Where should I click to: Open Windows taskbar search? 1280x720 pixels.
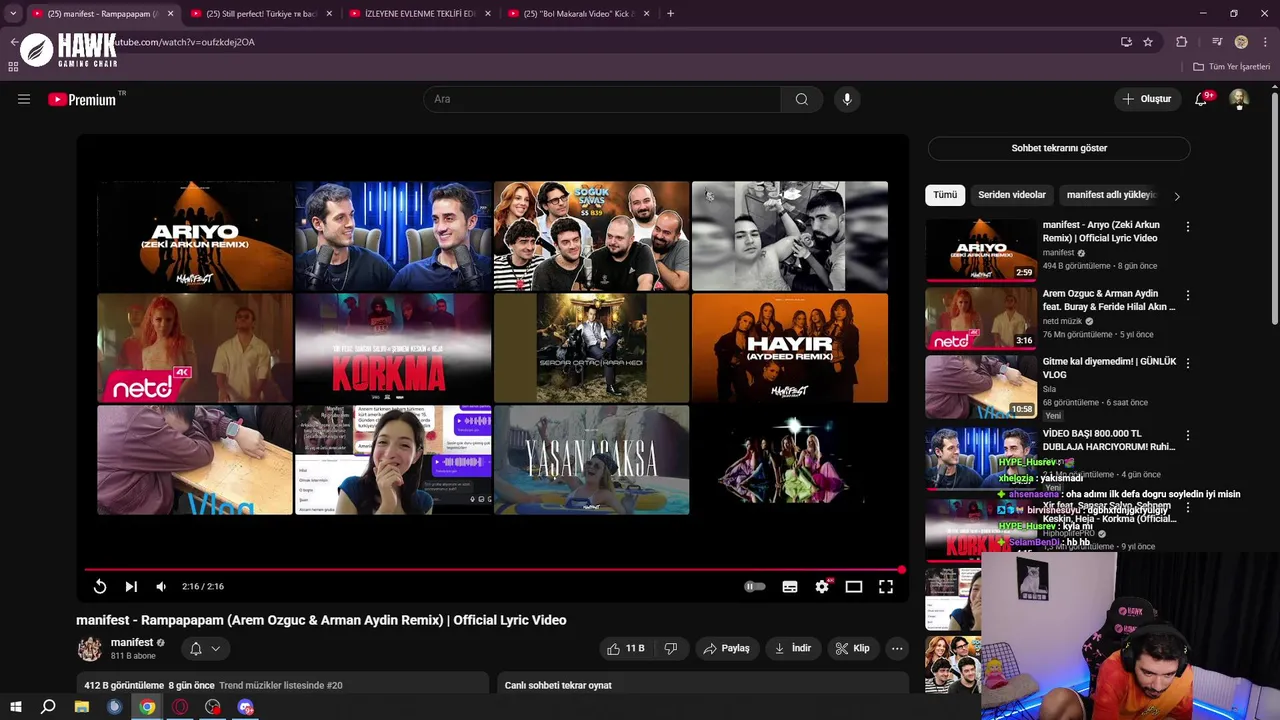(48, 707)
